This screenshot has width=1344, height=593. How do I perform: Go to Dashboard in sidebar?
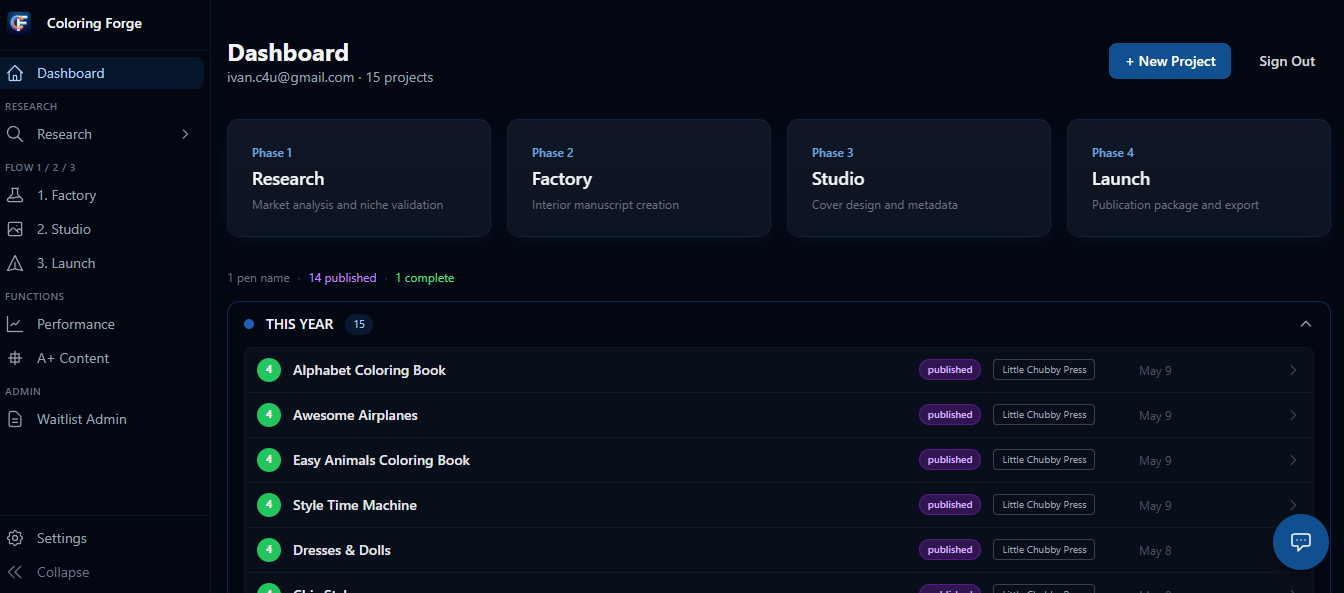click(102, 73)
